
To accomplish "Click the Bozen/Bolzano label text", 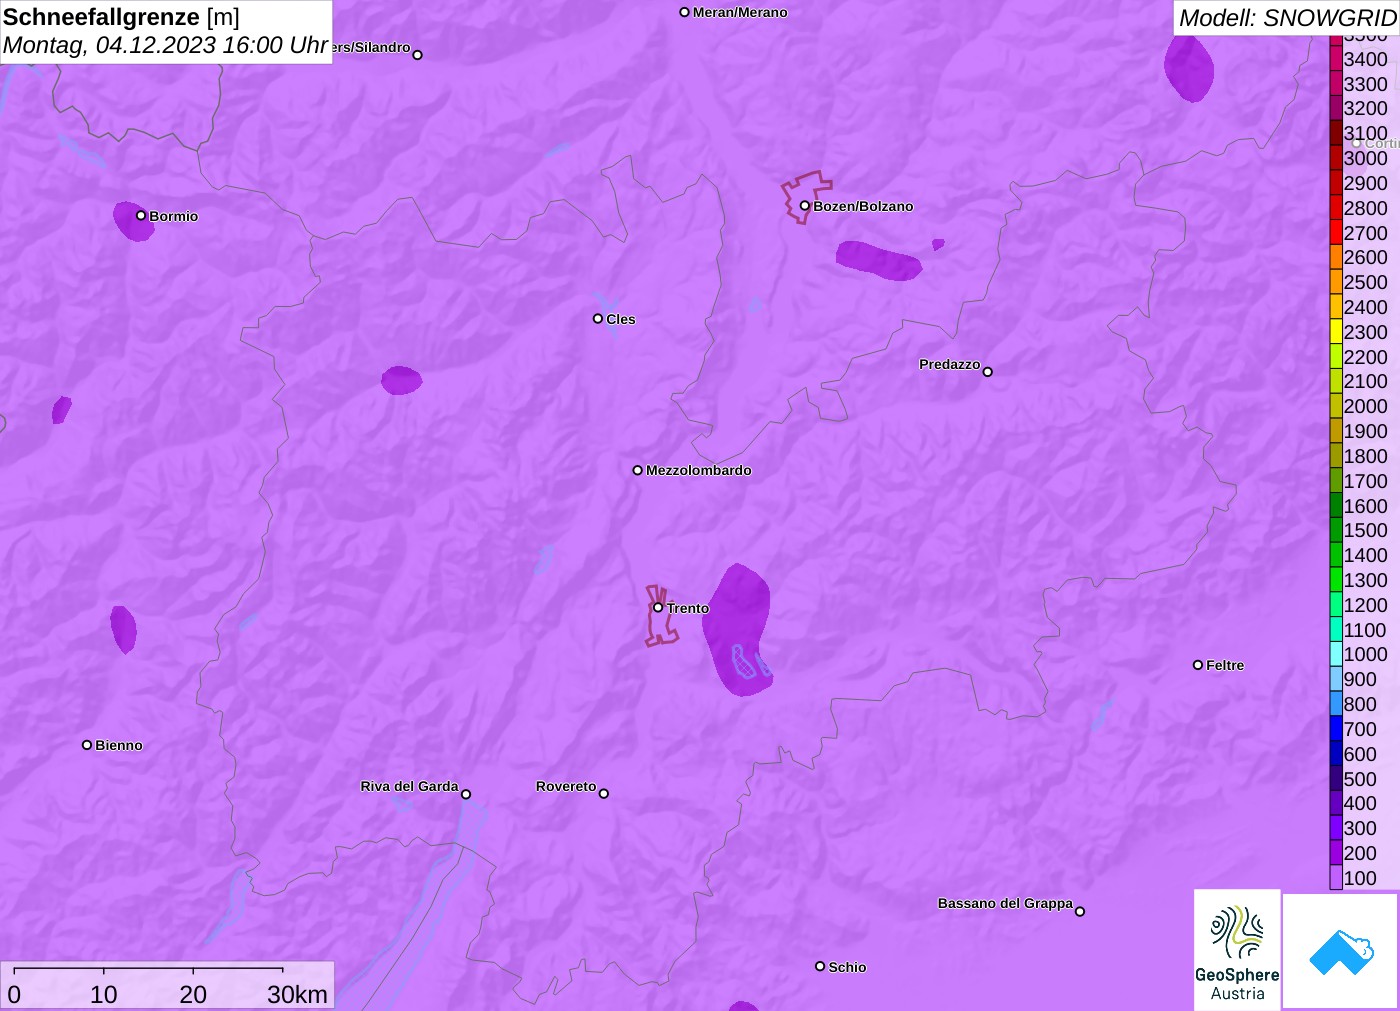I will 863,206.
